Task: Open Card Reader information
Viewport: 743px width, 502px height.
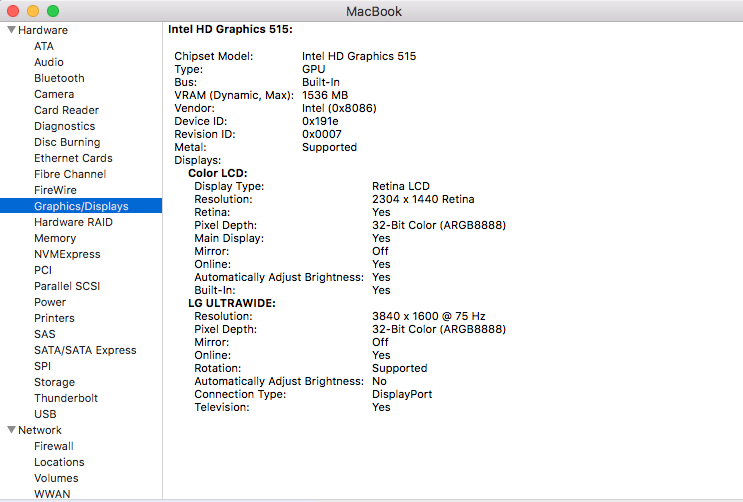Action: 66,110
